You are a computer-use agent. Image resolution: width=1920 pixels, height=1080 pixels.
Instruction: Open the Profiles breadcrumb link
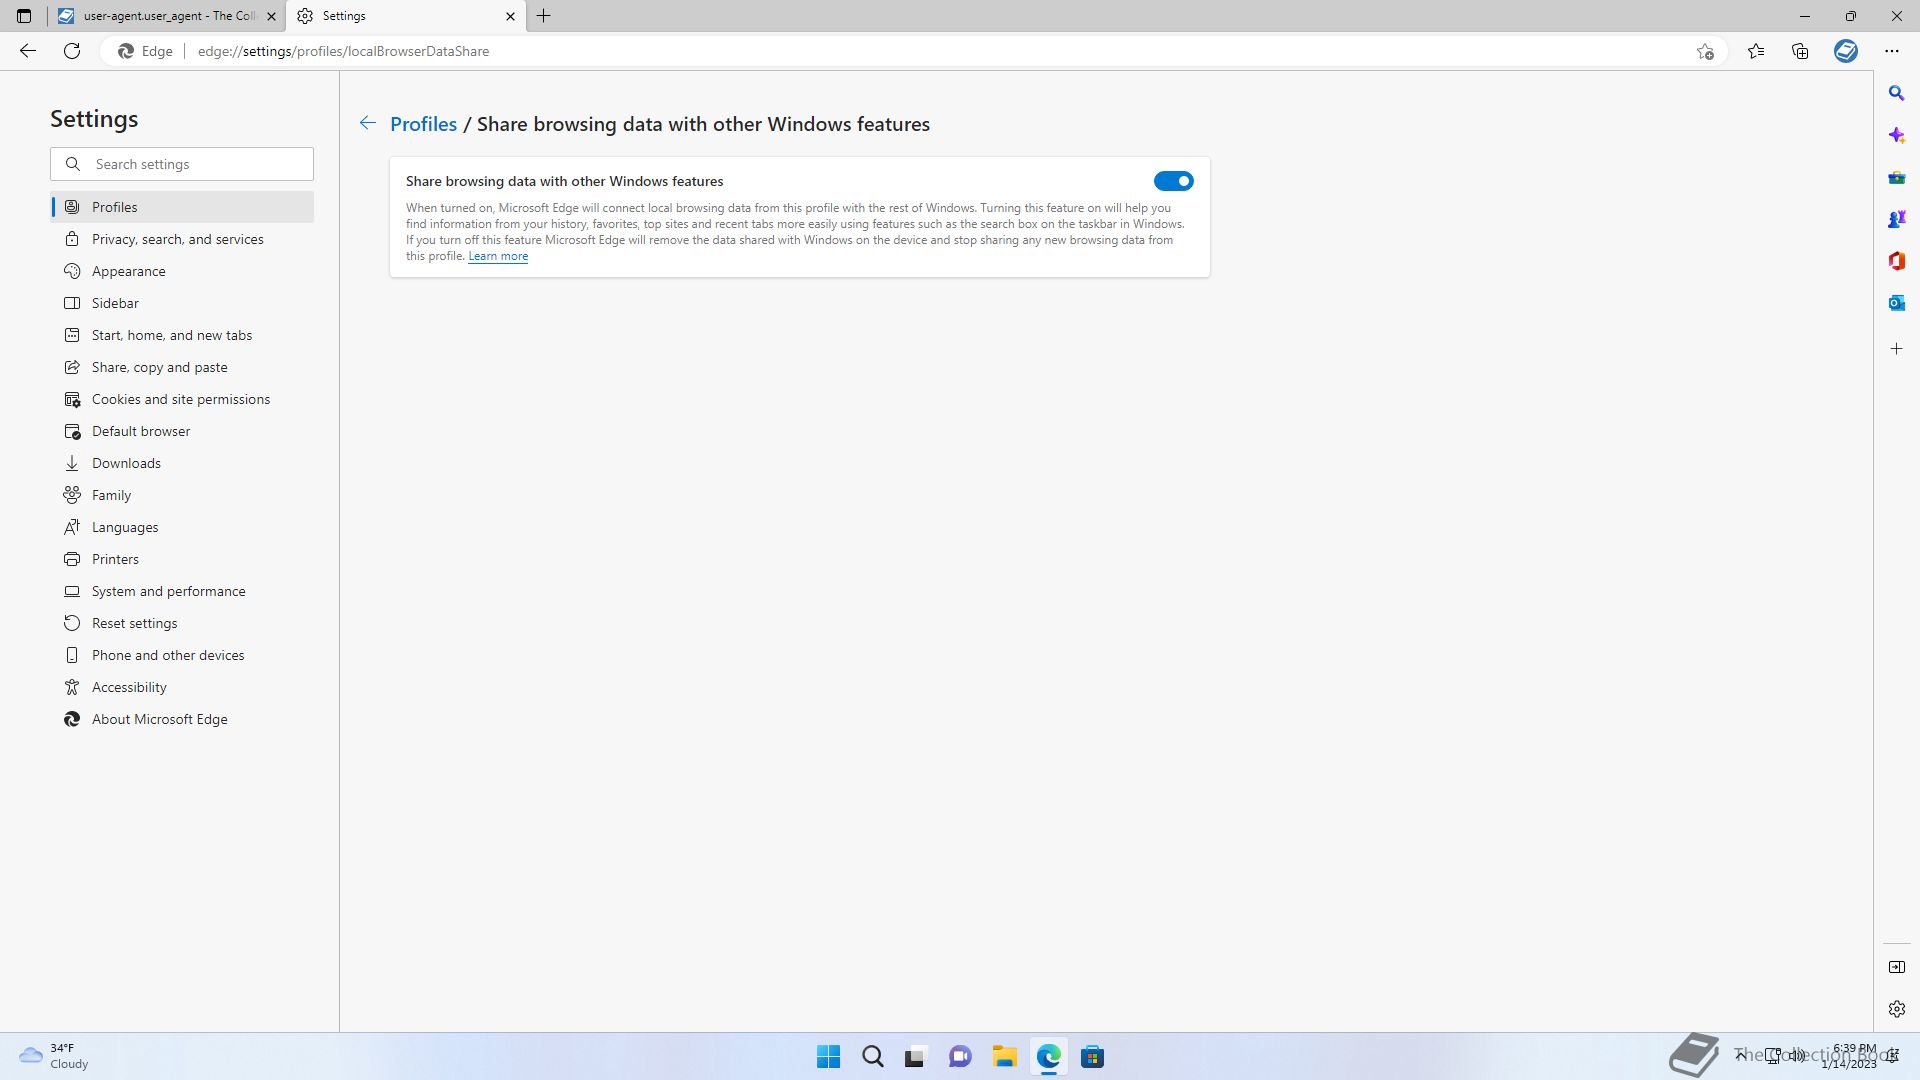coord(423,124)
